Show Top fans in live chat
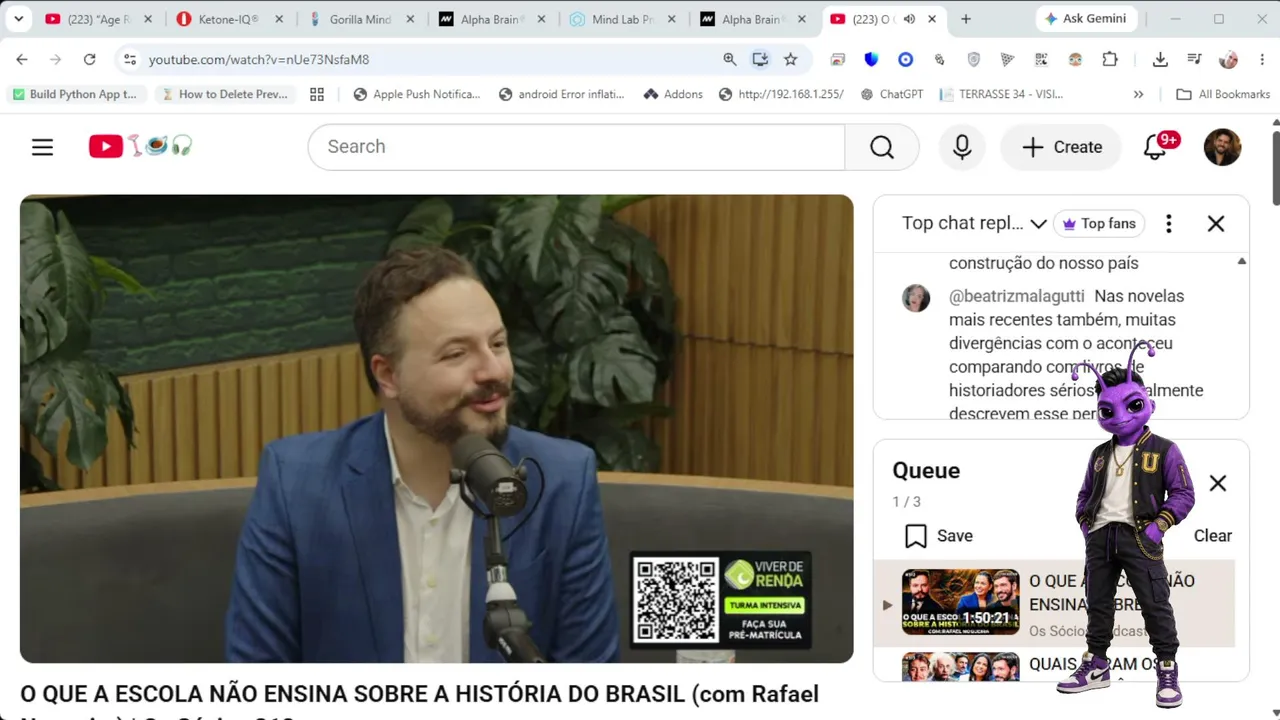 point(1099,224)
